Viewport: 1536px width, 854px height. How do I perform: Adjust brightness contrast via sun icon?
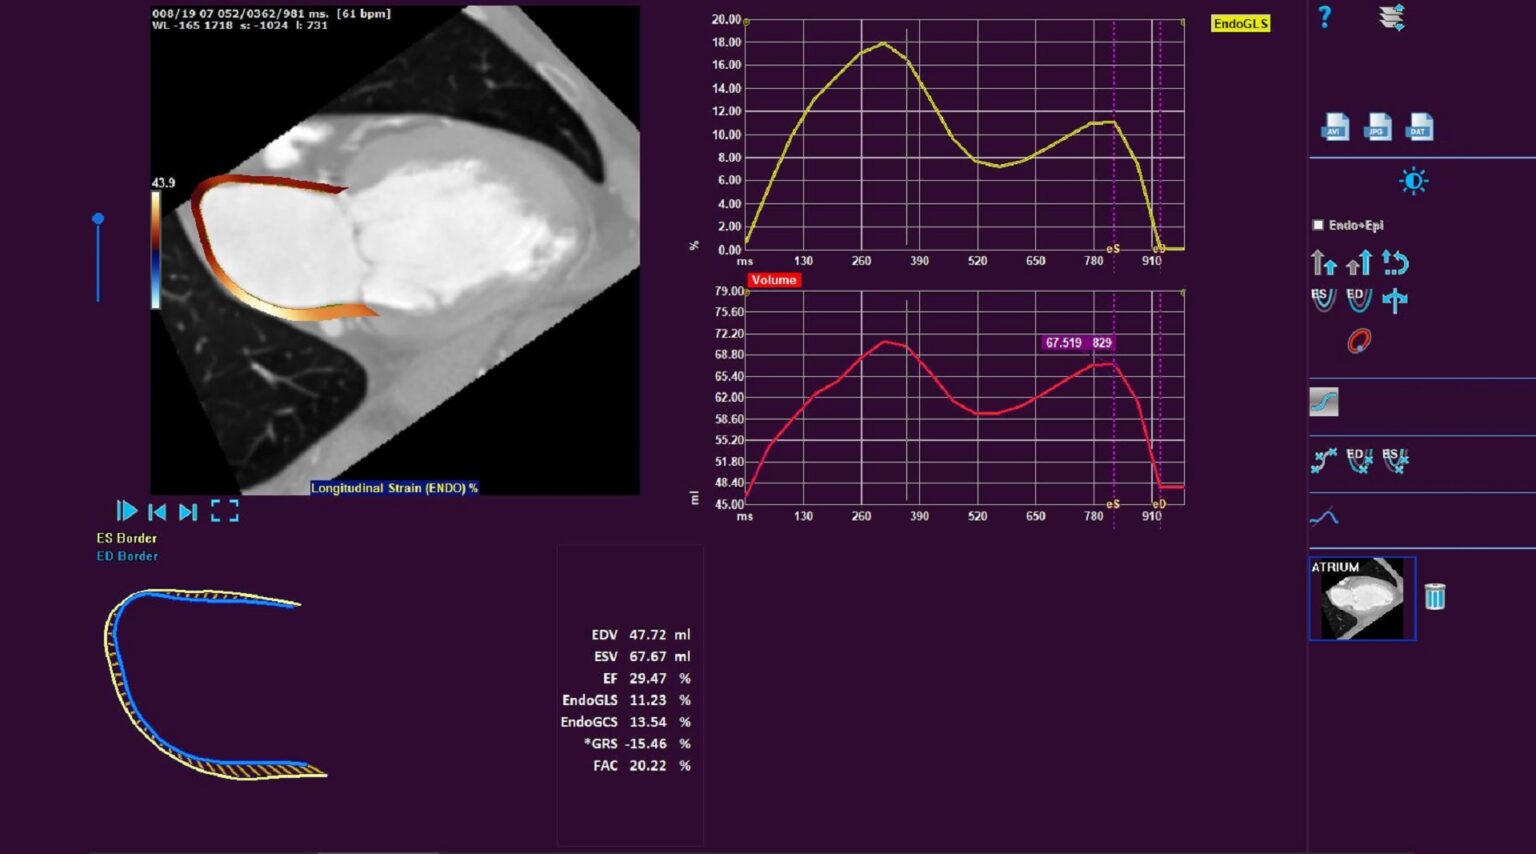(1413, 182)
